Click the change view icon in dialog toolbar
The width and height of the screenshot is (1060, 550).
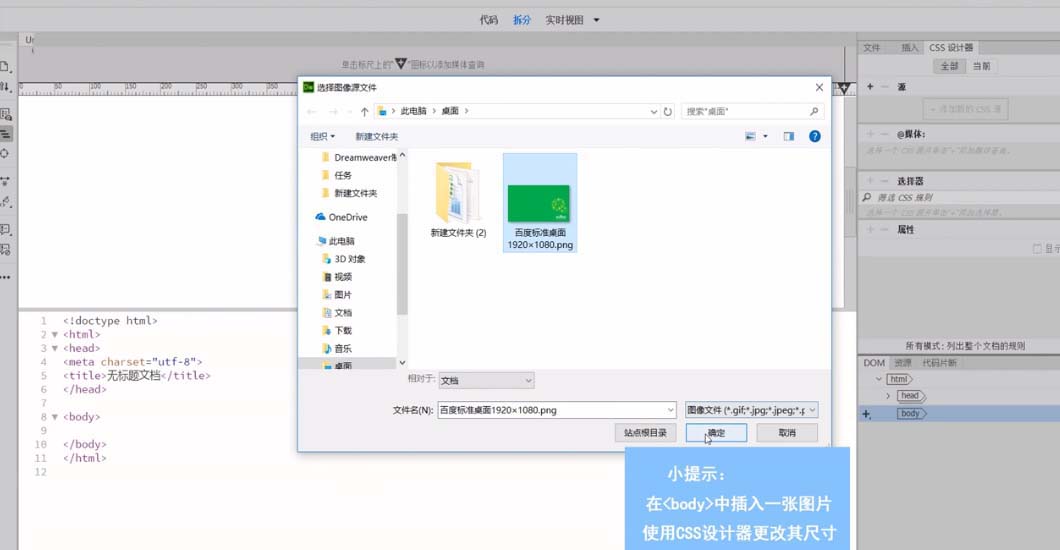point(751,136)
